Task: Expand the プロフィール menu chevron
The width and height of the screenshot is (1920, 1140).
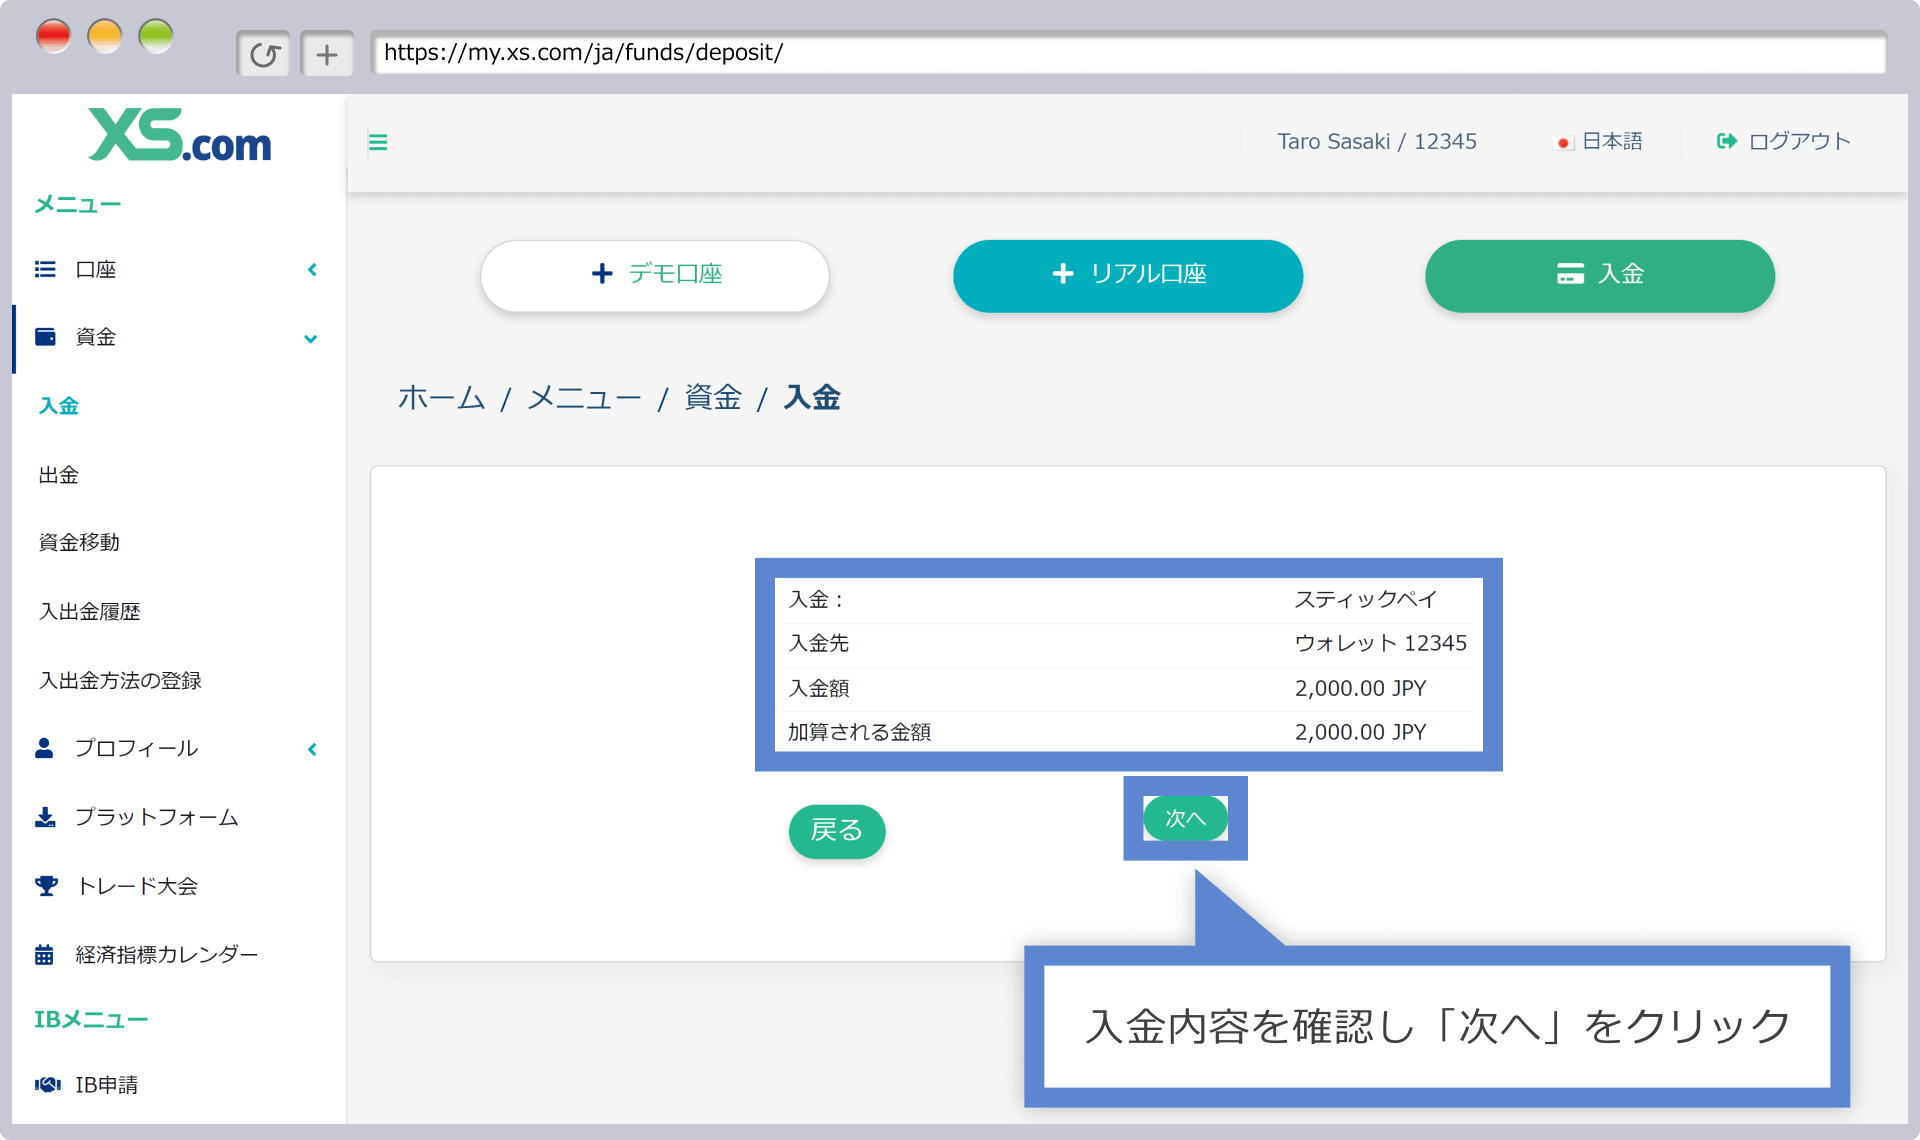Action: 312,749
